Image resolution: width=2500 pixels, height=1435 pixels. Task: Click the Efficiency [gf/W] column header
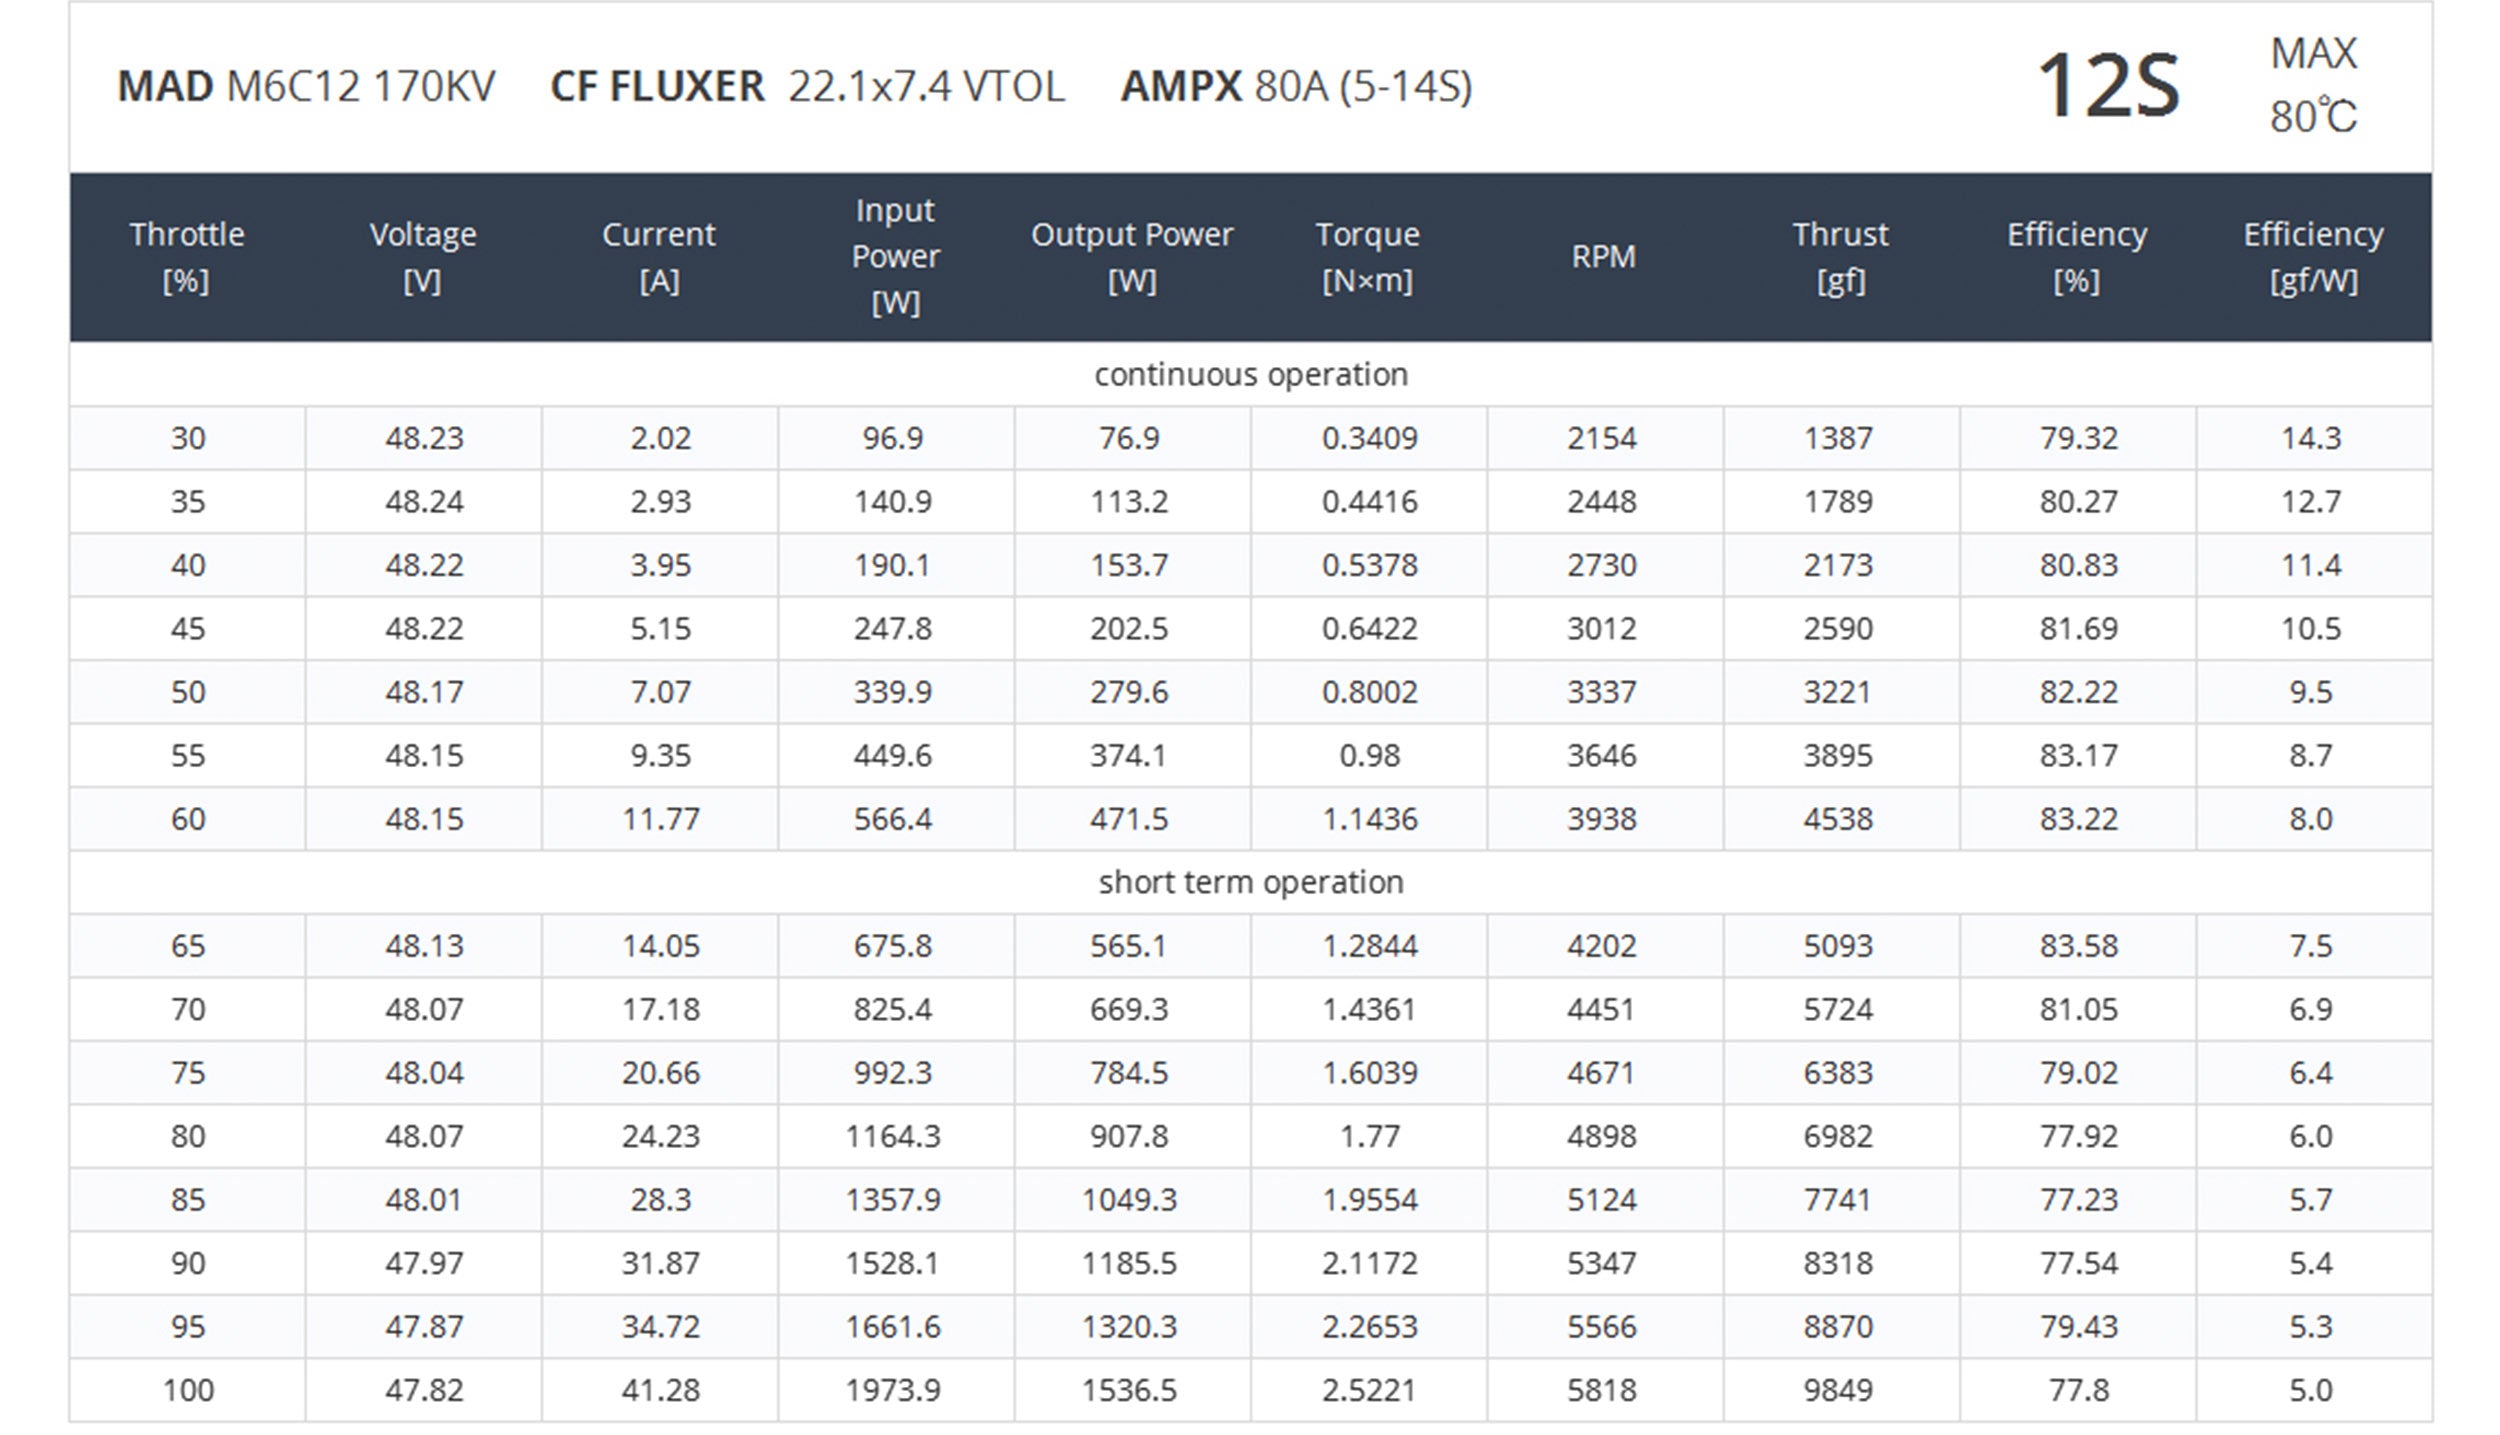(x=2312, y=257)
